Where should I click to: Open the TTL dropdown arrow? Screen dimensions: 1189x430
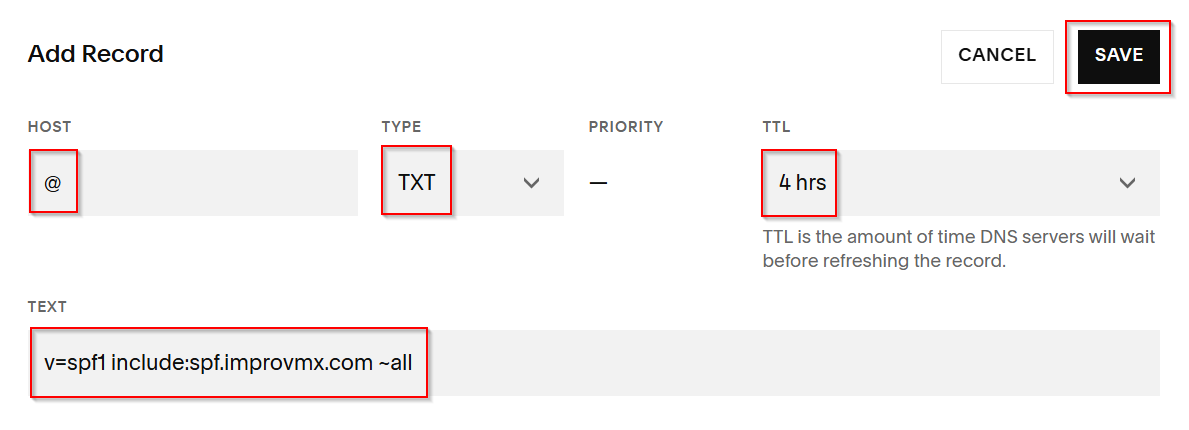point(1127,183)
